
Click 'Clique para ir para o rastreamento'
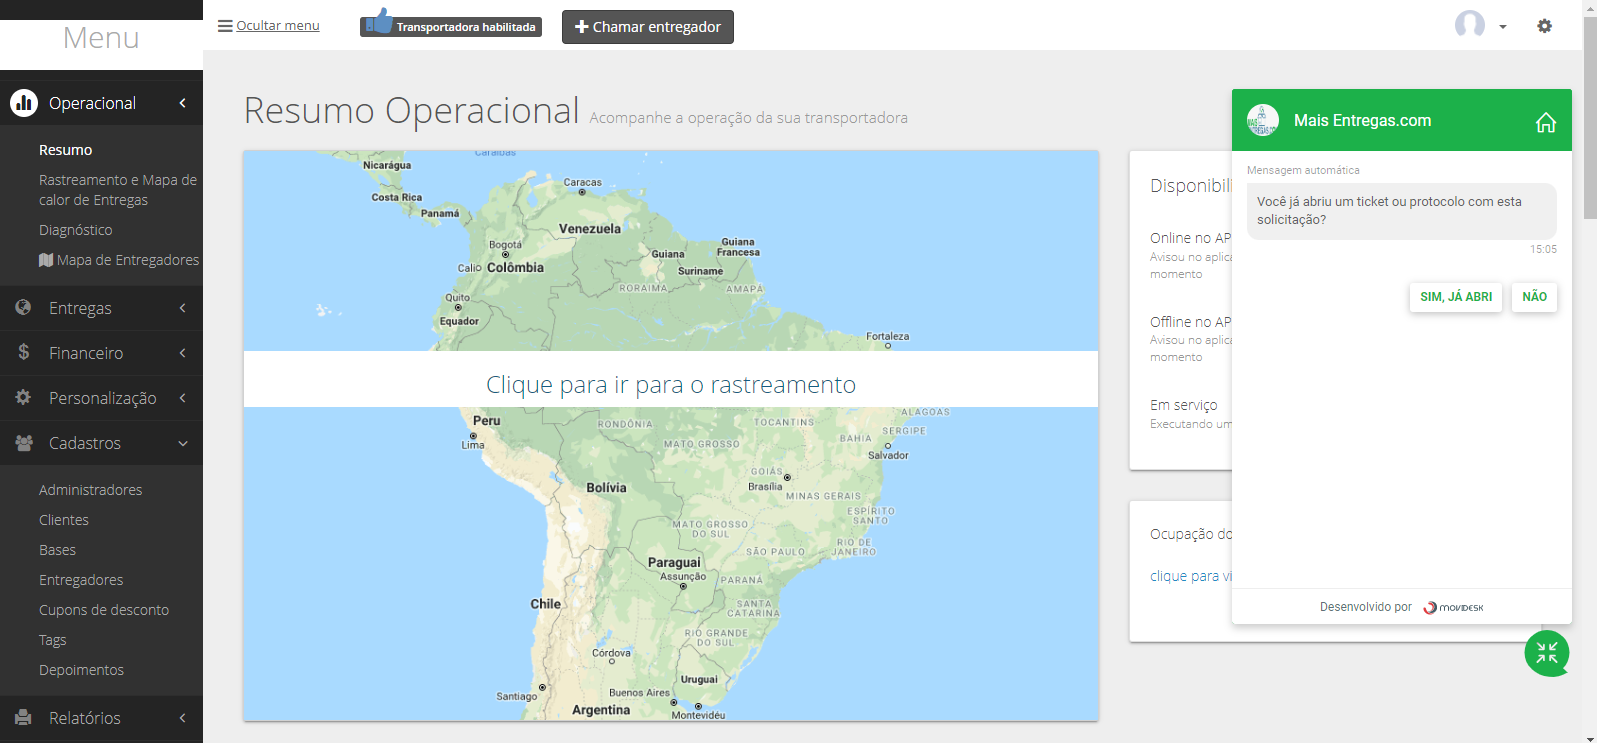tap(671, 385)
